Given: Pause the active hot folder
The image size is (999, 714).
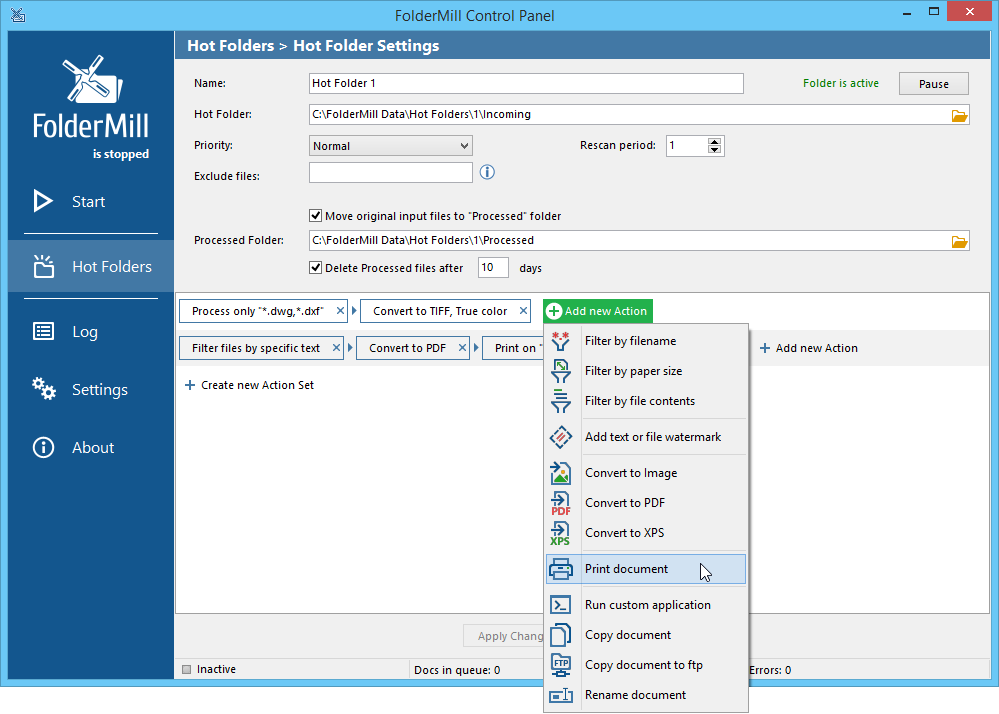Looking at the screenshot, I should point(933,83).
